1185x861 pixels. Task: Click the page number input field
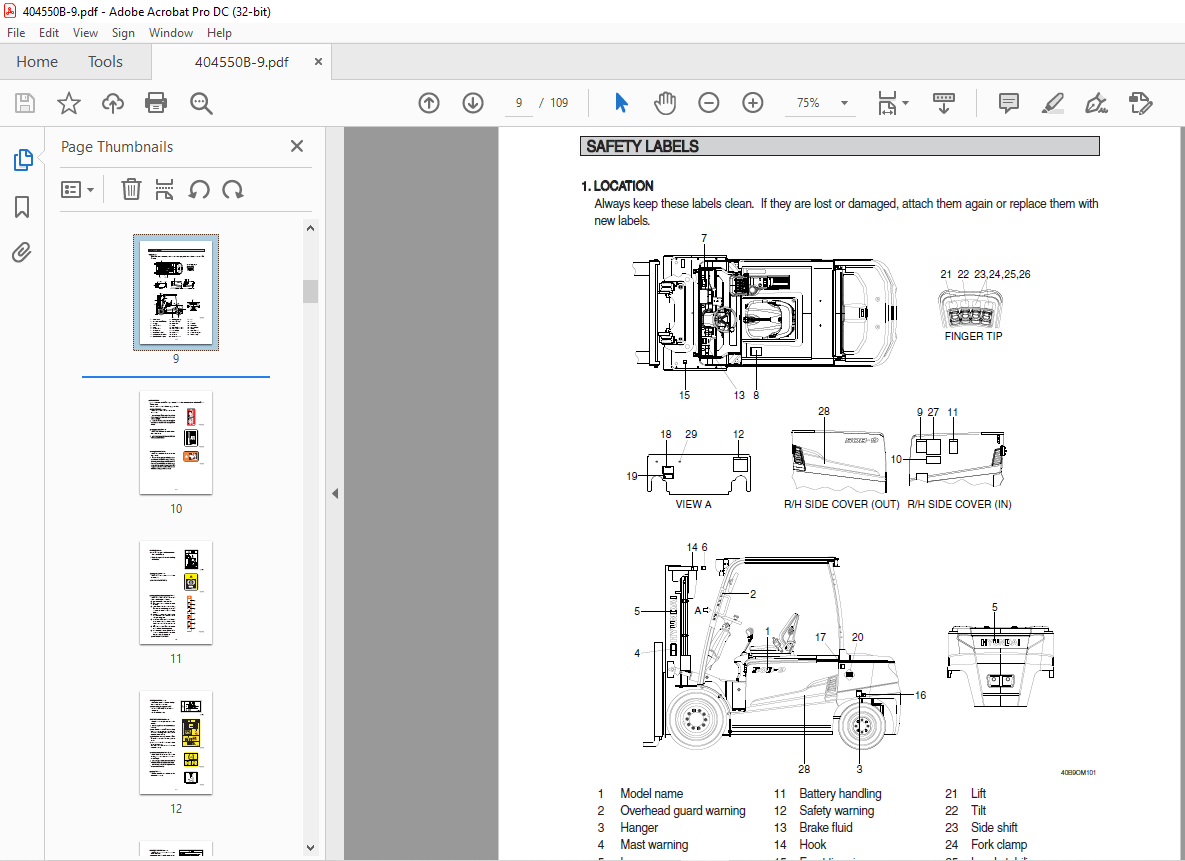(519, 103)
